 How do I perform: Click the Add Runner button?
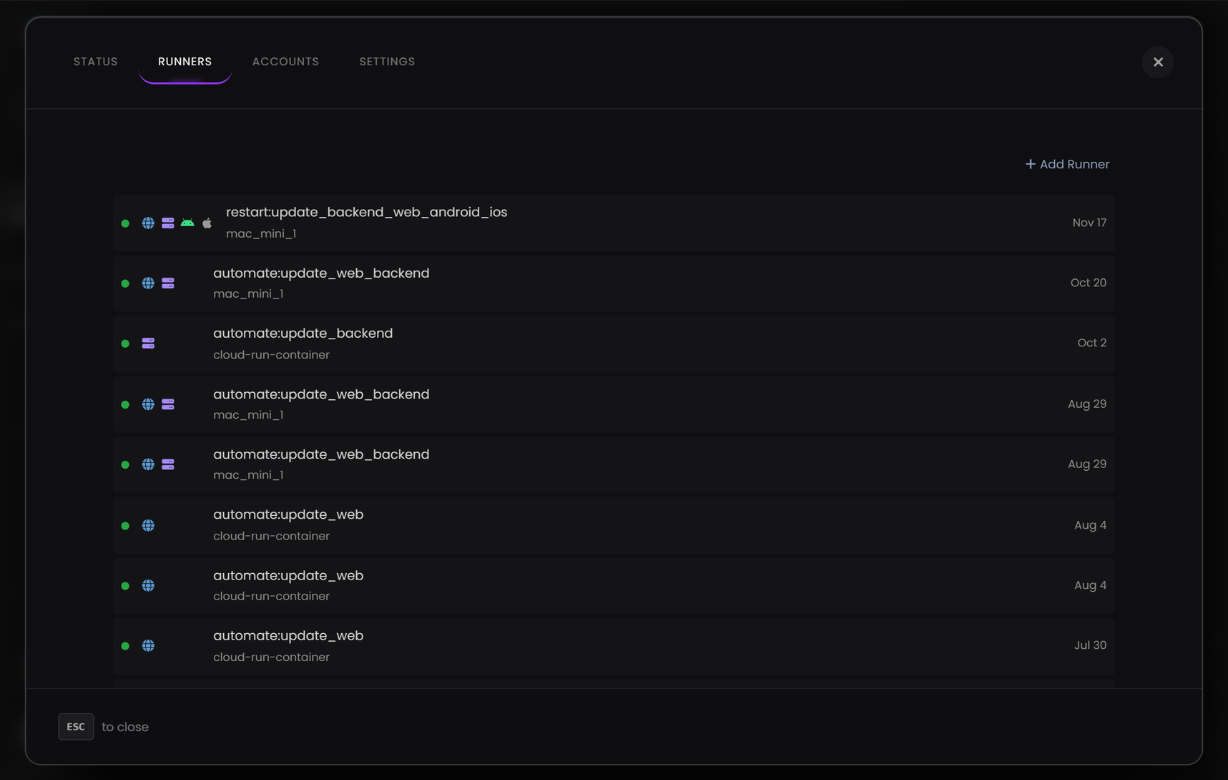(x=1066, y=164)
